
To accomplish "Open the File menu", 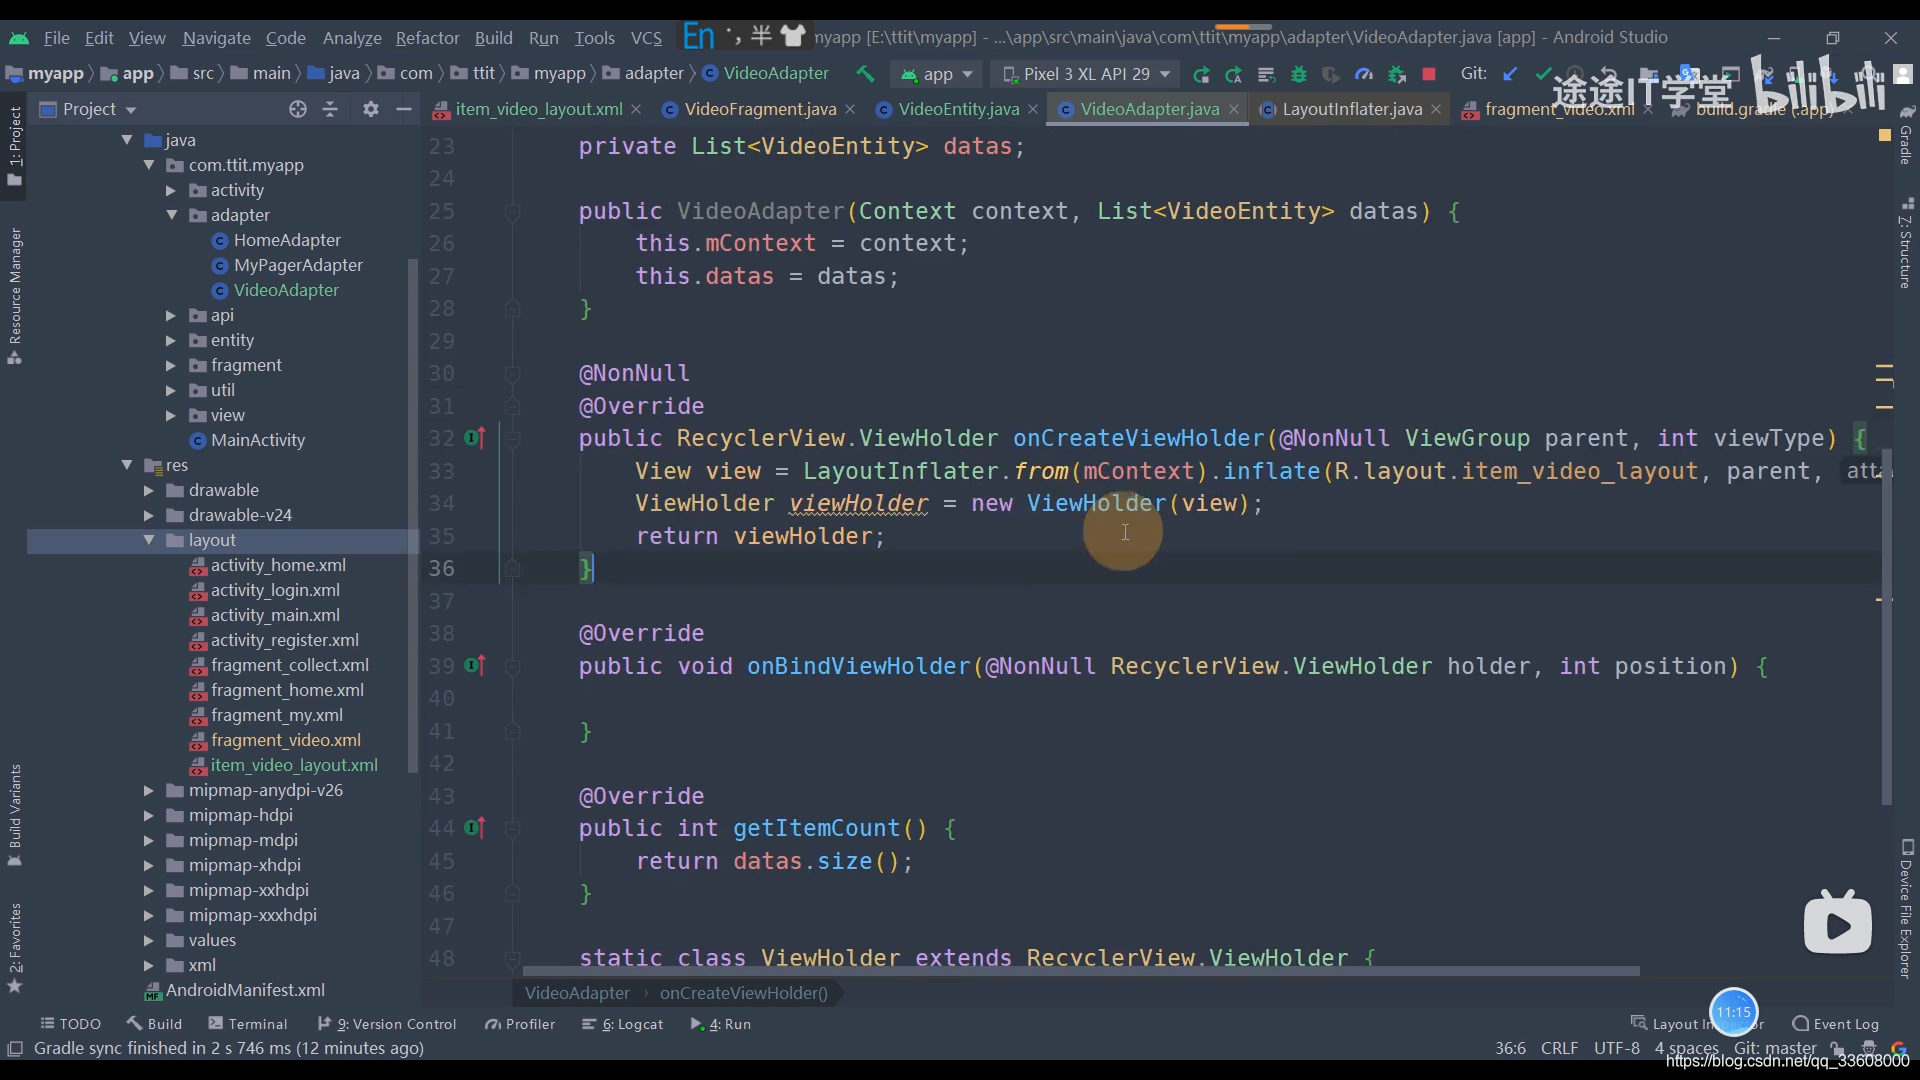I will point(57,38).
